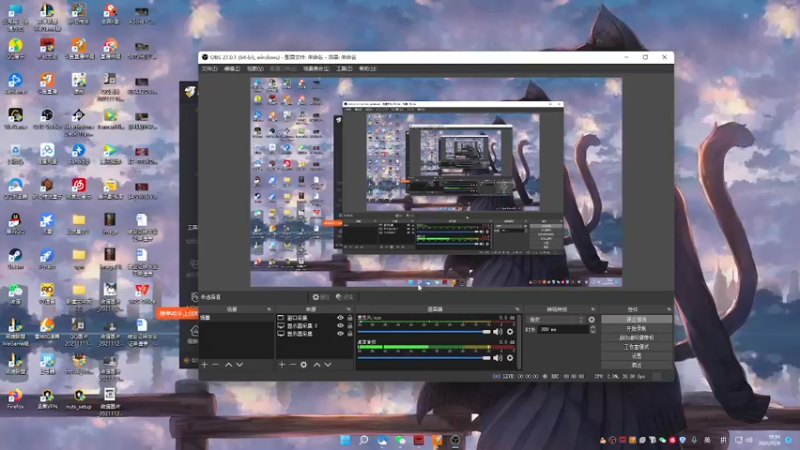This screenshot has width=800, height=450.
Task: Open the 滤镜 filters button above Sources
Action: 345,297
